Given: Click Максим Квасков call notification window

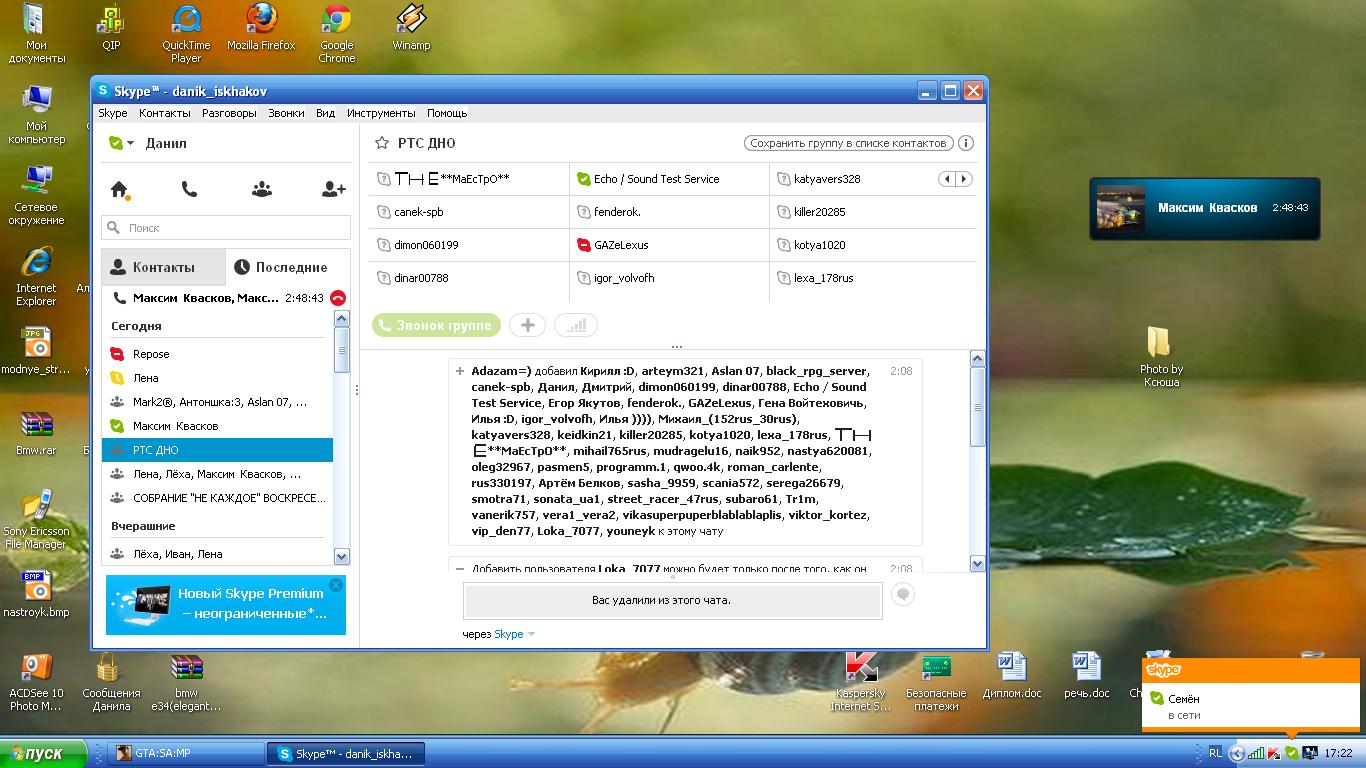Looking at the screenshot, I should tap(1204, 208).
